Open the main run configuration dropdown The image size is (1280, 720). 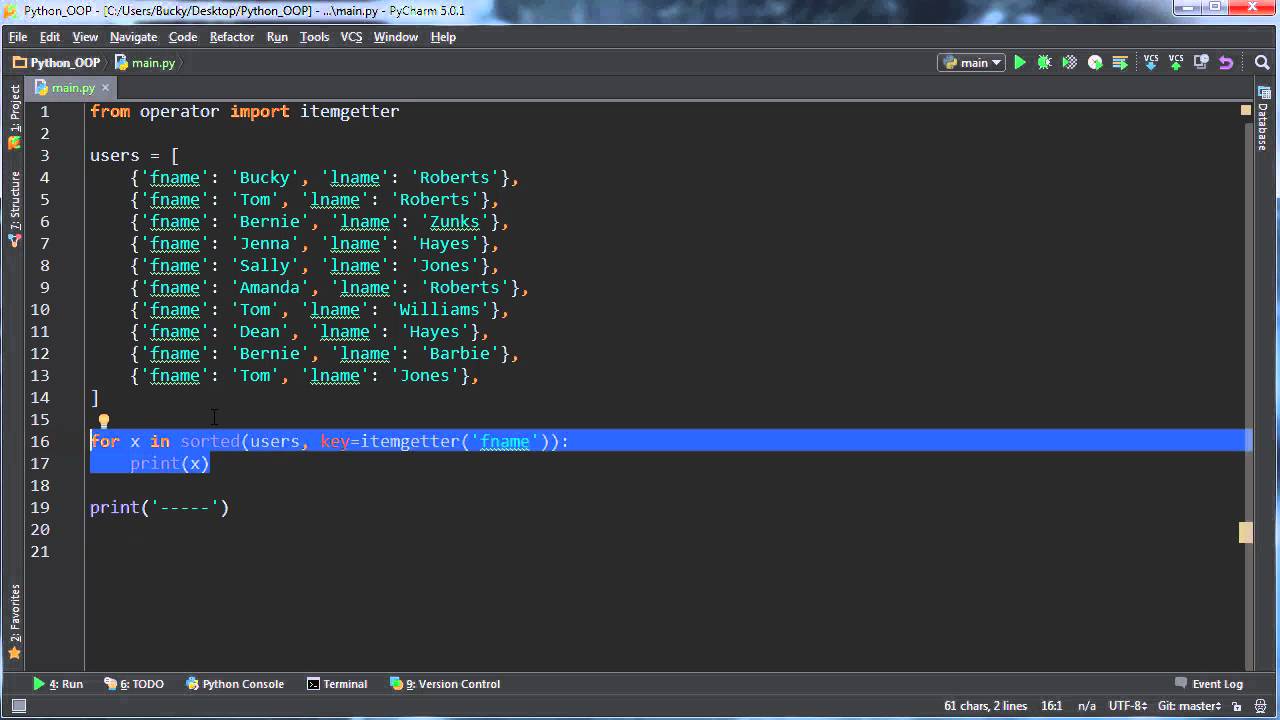[x=972, y=62]
